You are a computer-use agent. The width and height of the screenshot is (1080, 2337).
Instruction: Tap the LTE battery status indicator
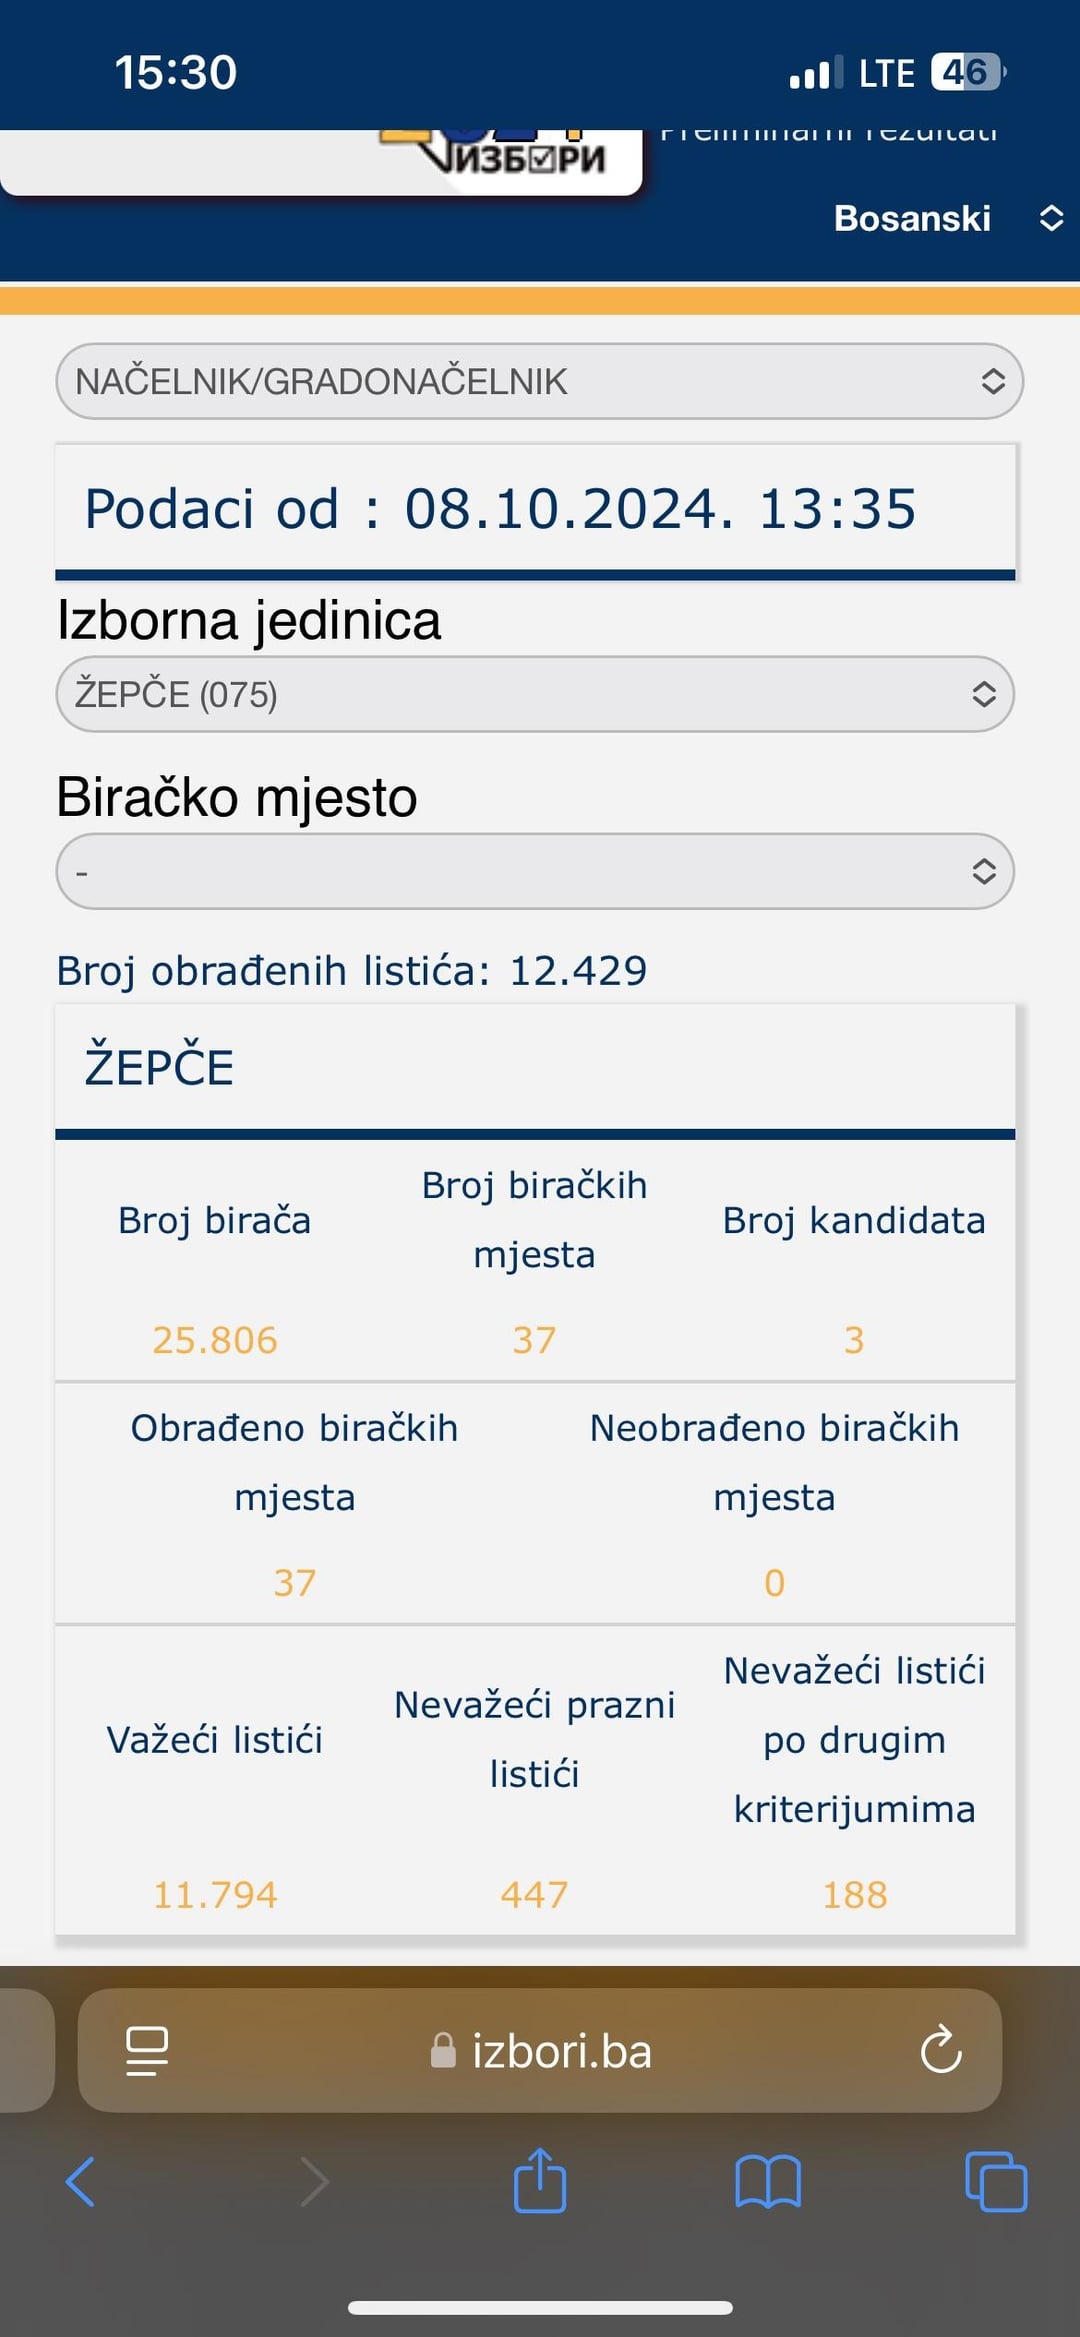click(966, 72)
